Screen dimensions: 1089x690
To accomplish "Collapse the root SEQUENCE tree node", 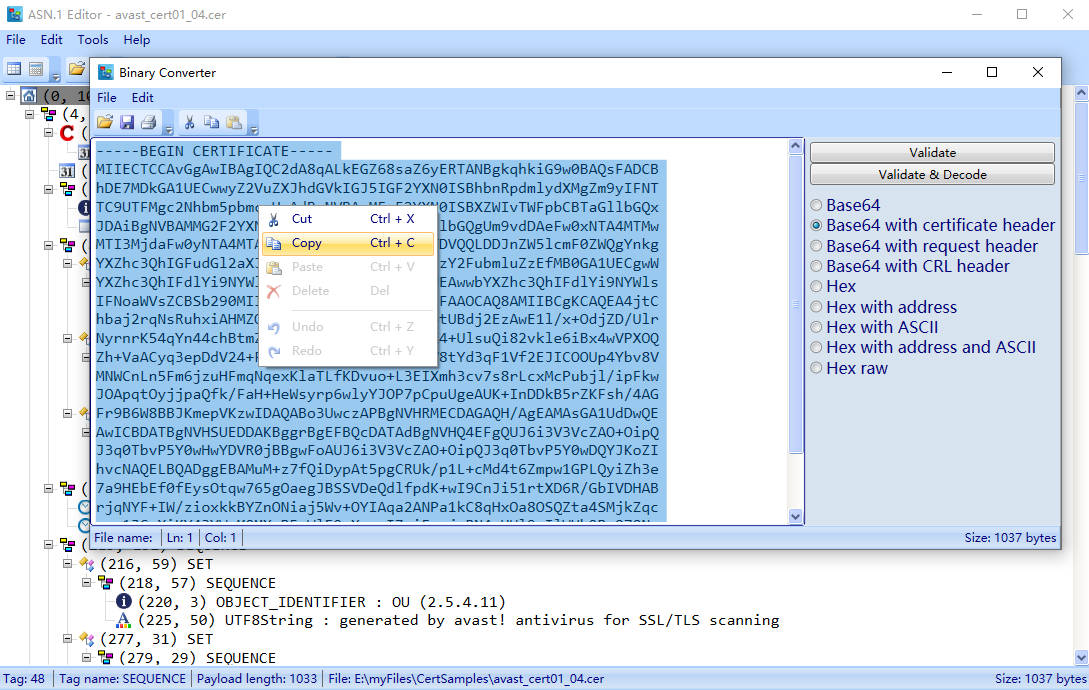I will tap(8, 94).
